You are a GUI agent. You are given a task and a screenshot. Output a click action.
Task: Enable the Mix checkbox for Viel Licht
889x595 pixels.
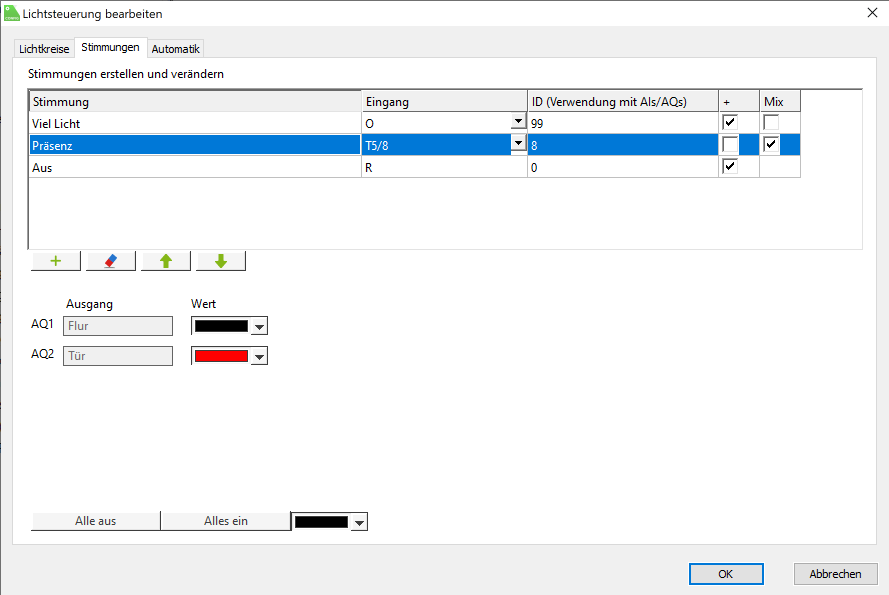pos(771,123)
